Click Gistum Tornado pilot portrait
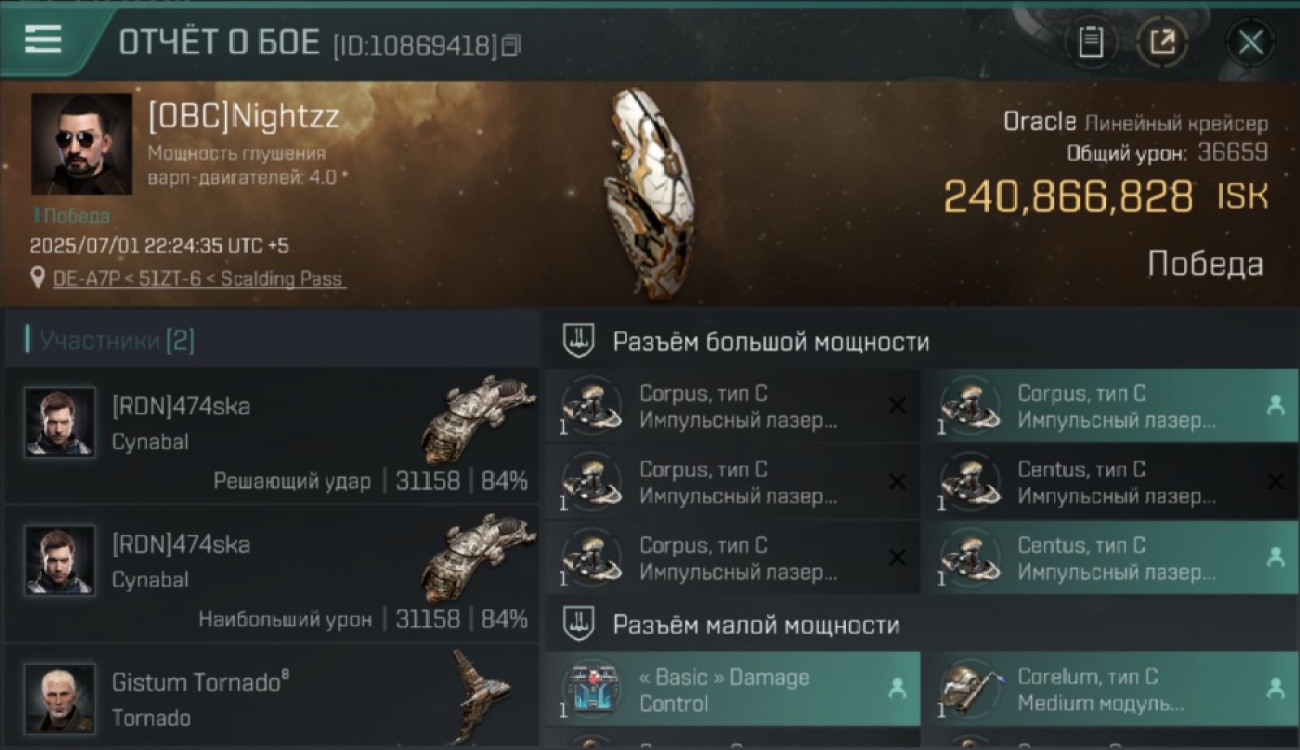Image resolution: width=1300 pixels, height=750 pixels. tap(60, 698)
